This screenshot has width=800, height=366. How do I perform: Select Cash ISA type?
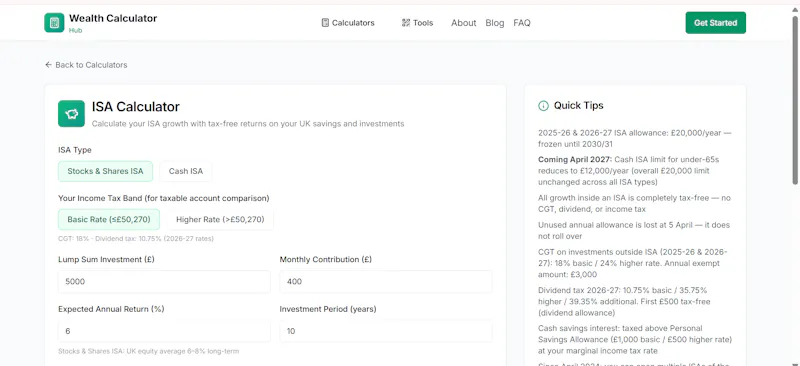[186, 172]
